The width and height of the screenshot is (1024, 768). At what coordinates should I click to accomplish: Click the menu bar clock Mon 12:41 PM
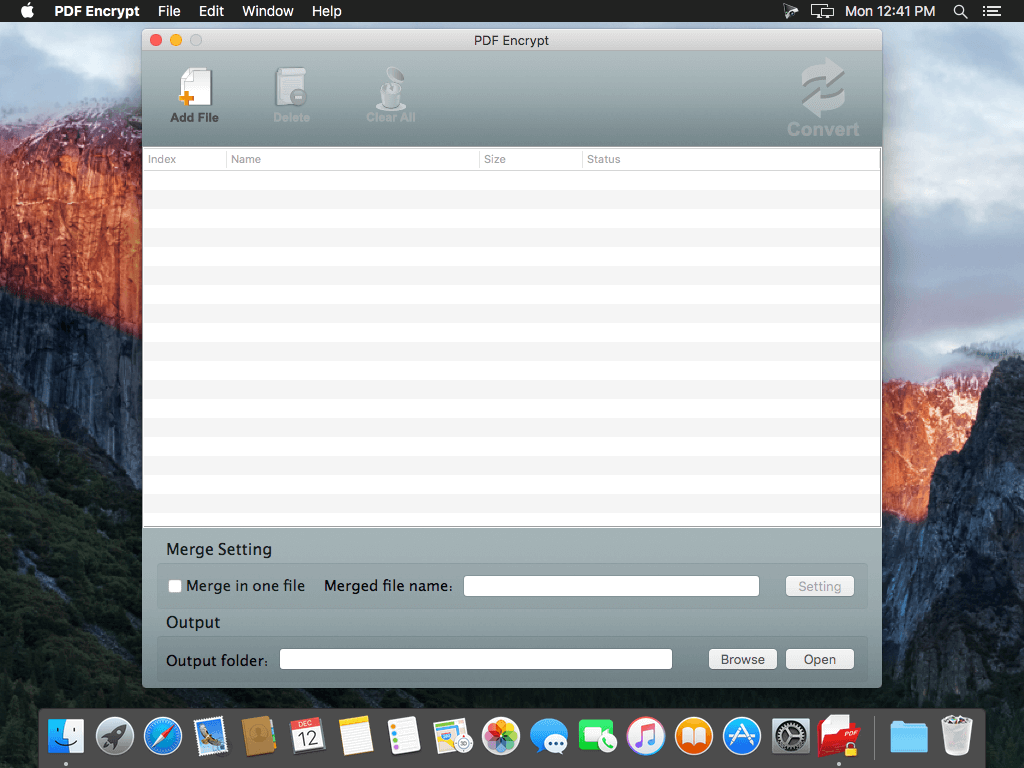coord(890,11)
